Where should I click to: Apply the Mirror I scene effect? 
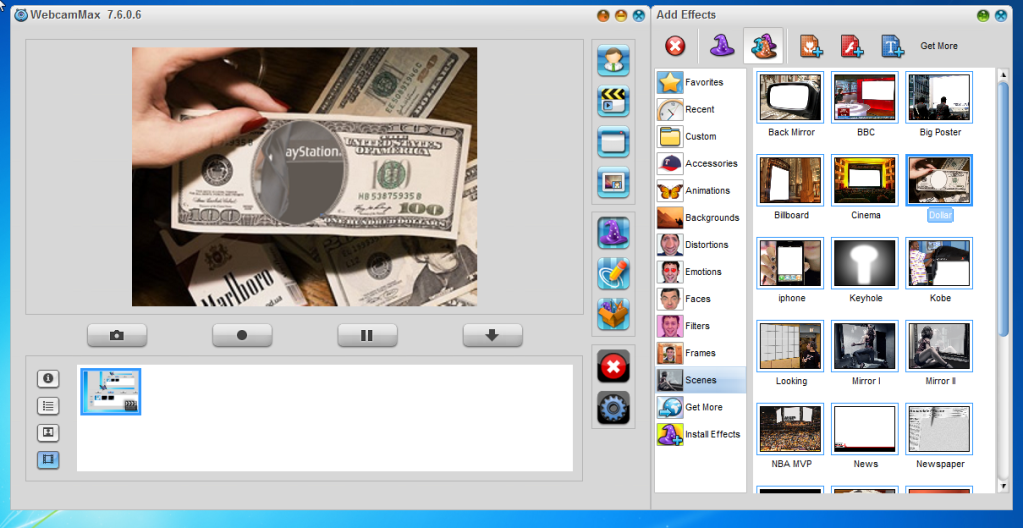click(x=865, y=346)
